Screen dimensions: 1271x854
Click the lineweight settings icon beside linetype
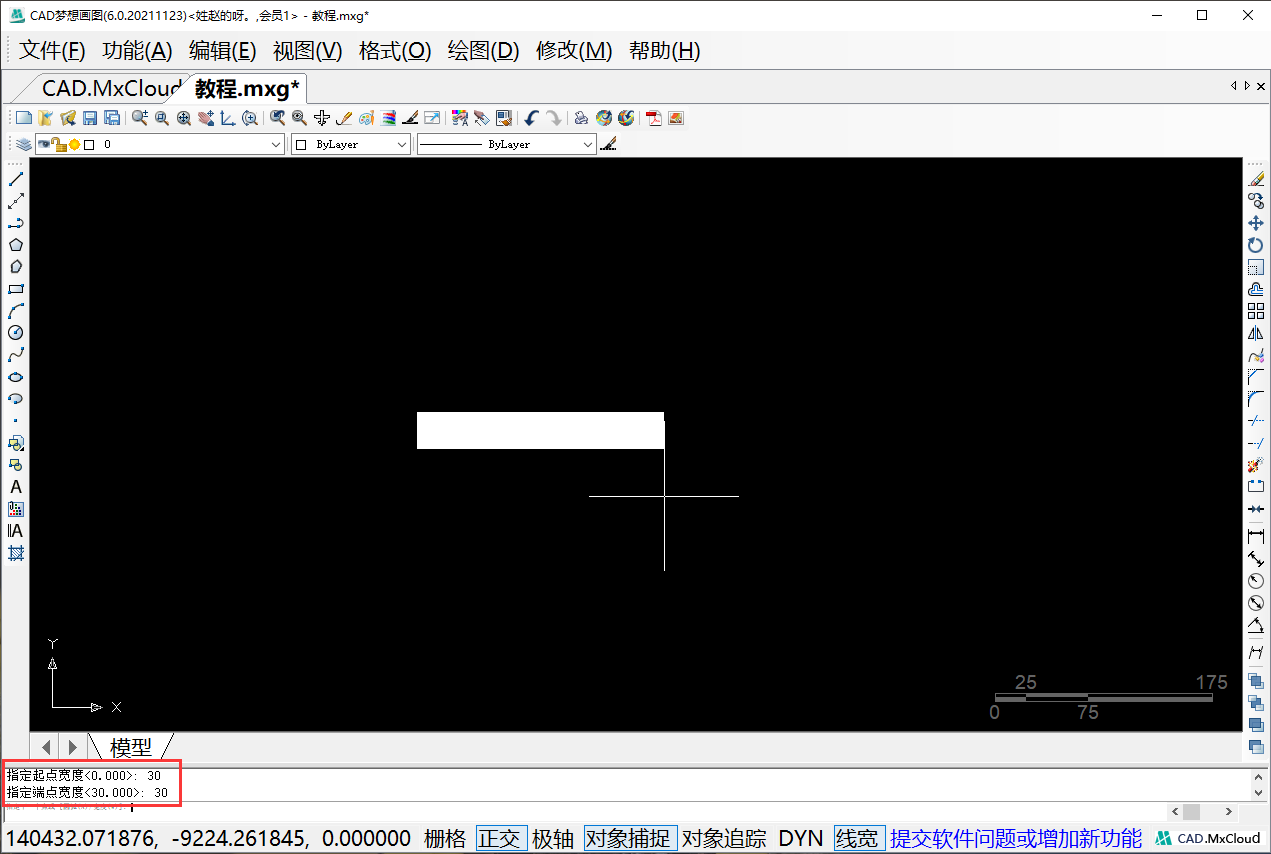click(608, 144)
